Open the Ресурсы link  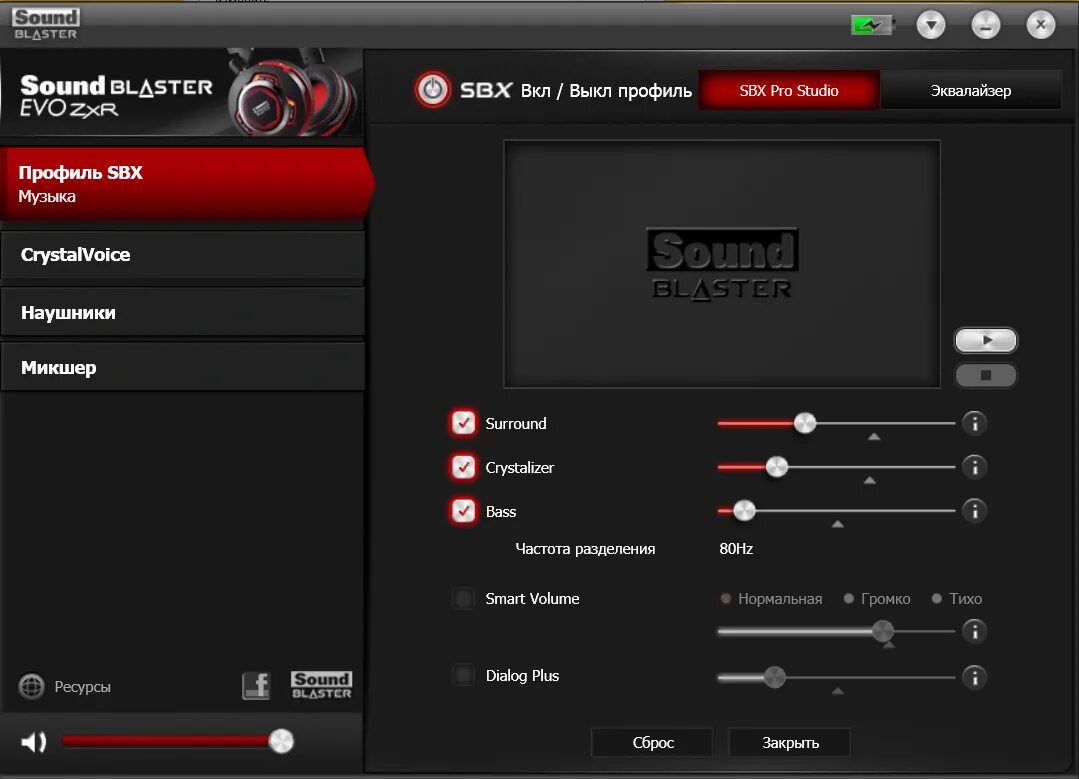83,687
